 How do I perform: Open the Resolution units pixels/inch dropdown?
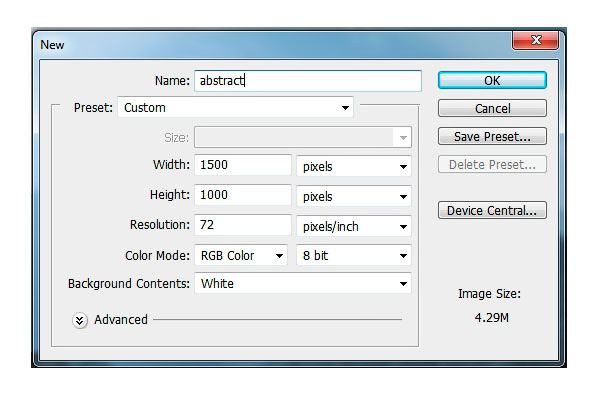click(354, 226)
